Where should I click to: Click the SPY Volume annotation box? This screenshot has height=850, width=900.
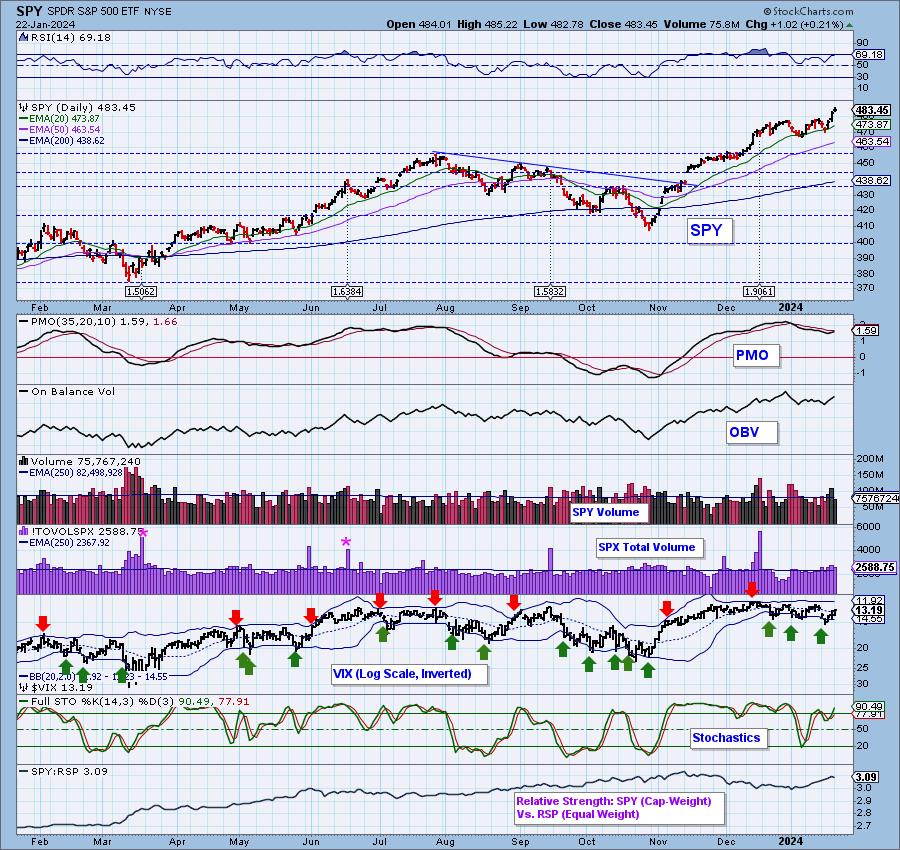tap(608, 513)
